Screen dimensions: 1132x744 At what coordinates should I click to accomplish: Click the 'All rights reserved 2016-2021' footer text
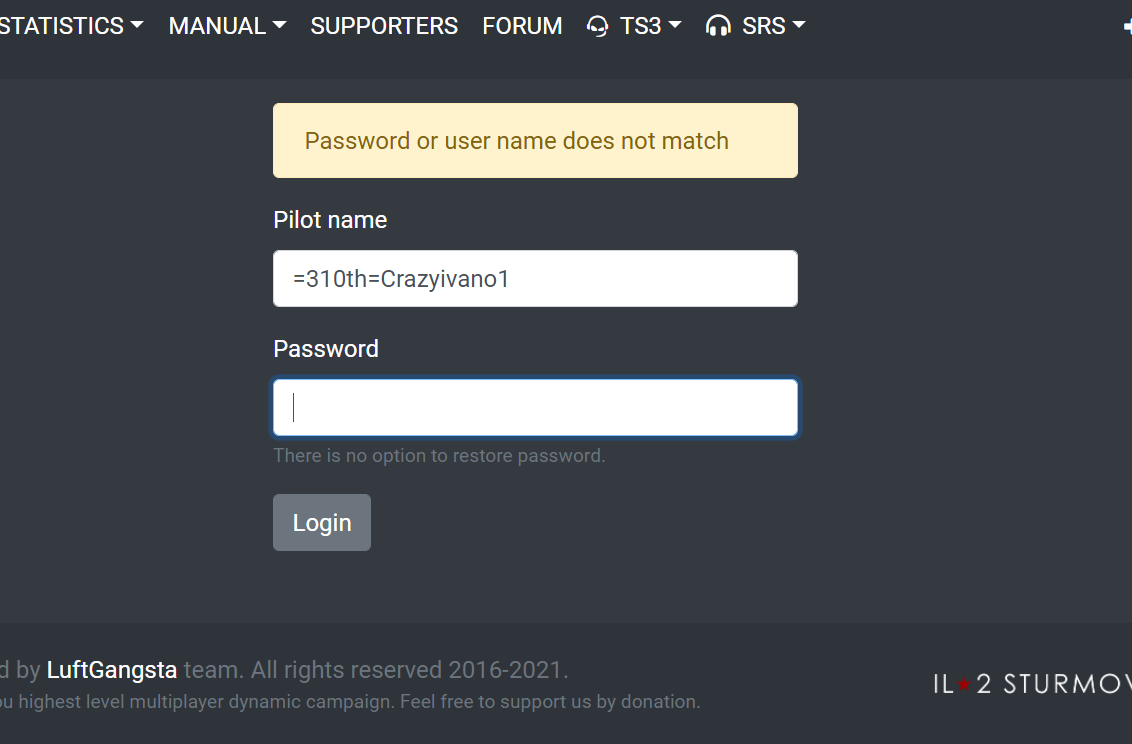tap(408, 670)
